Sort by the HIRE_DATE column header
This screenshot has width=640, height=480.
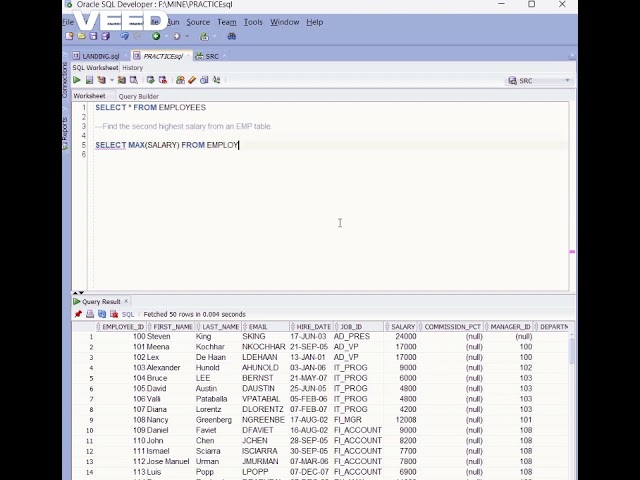click(x=311, y=327)
